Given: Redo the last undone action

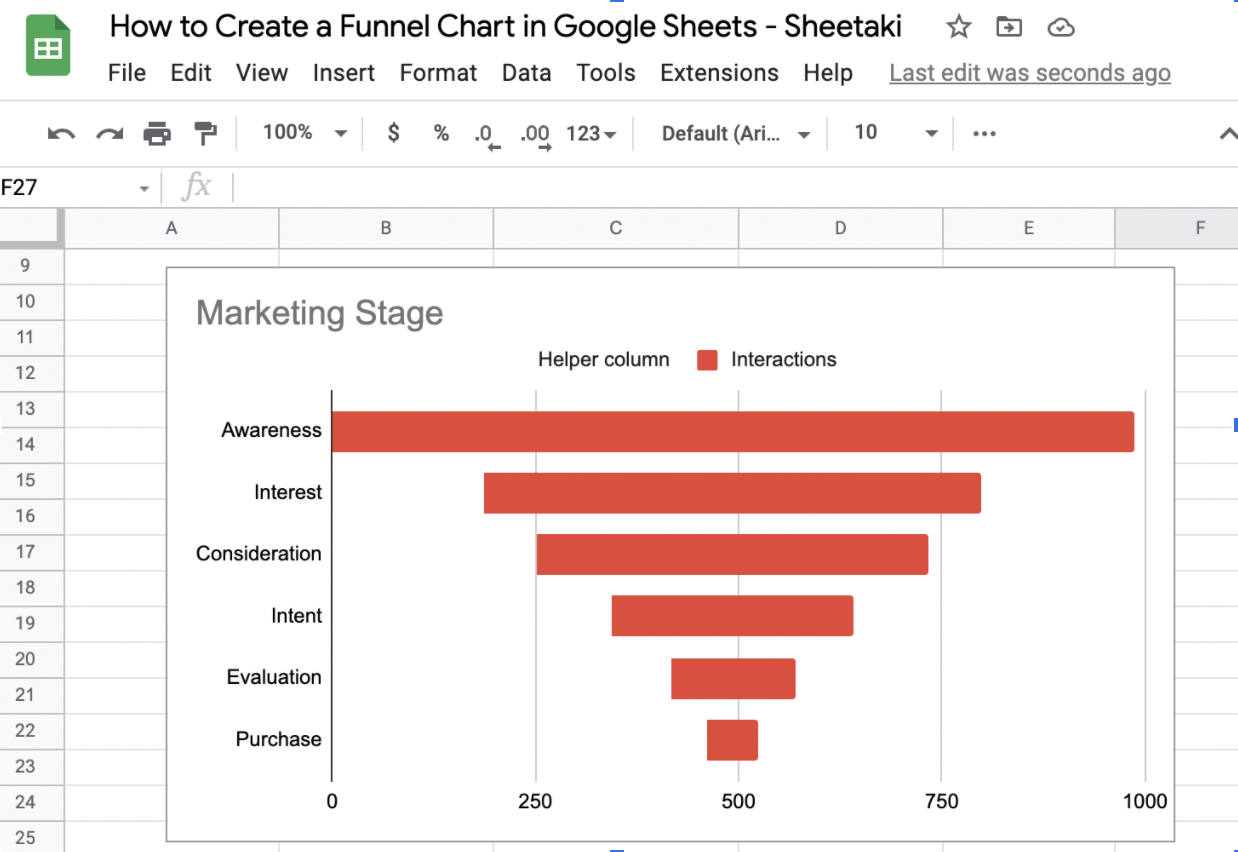Looking at the screenshot, I should [109, 133].
